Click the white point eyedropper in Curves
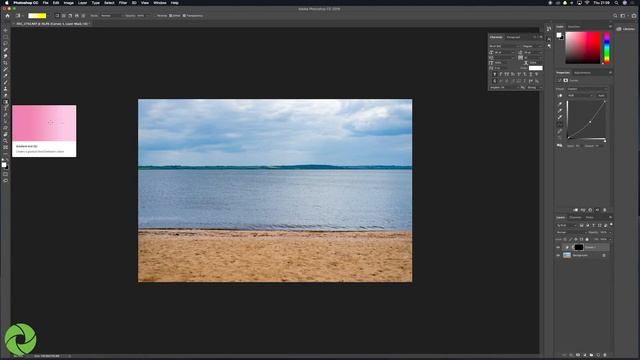Screen dimensions: 640x360 point(560,118)
